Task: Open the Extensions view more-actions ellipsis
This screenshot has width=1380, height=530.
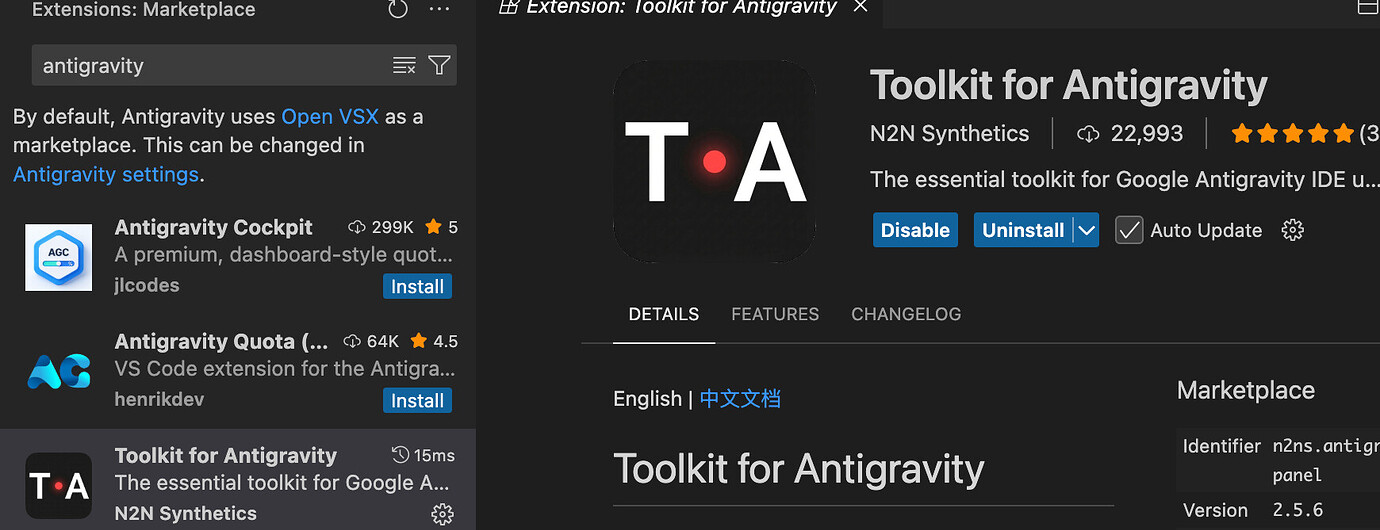Action: (439, 9)
